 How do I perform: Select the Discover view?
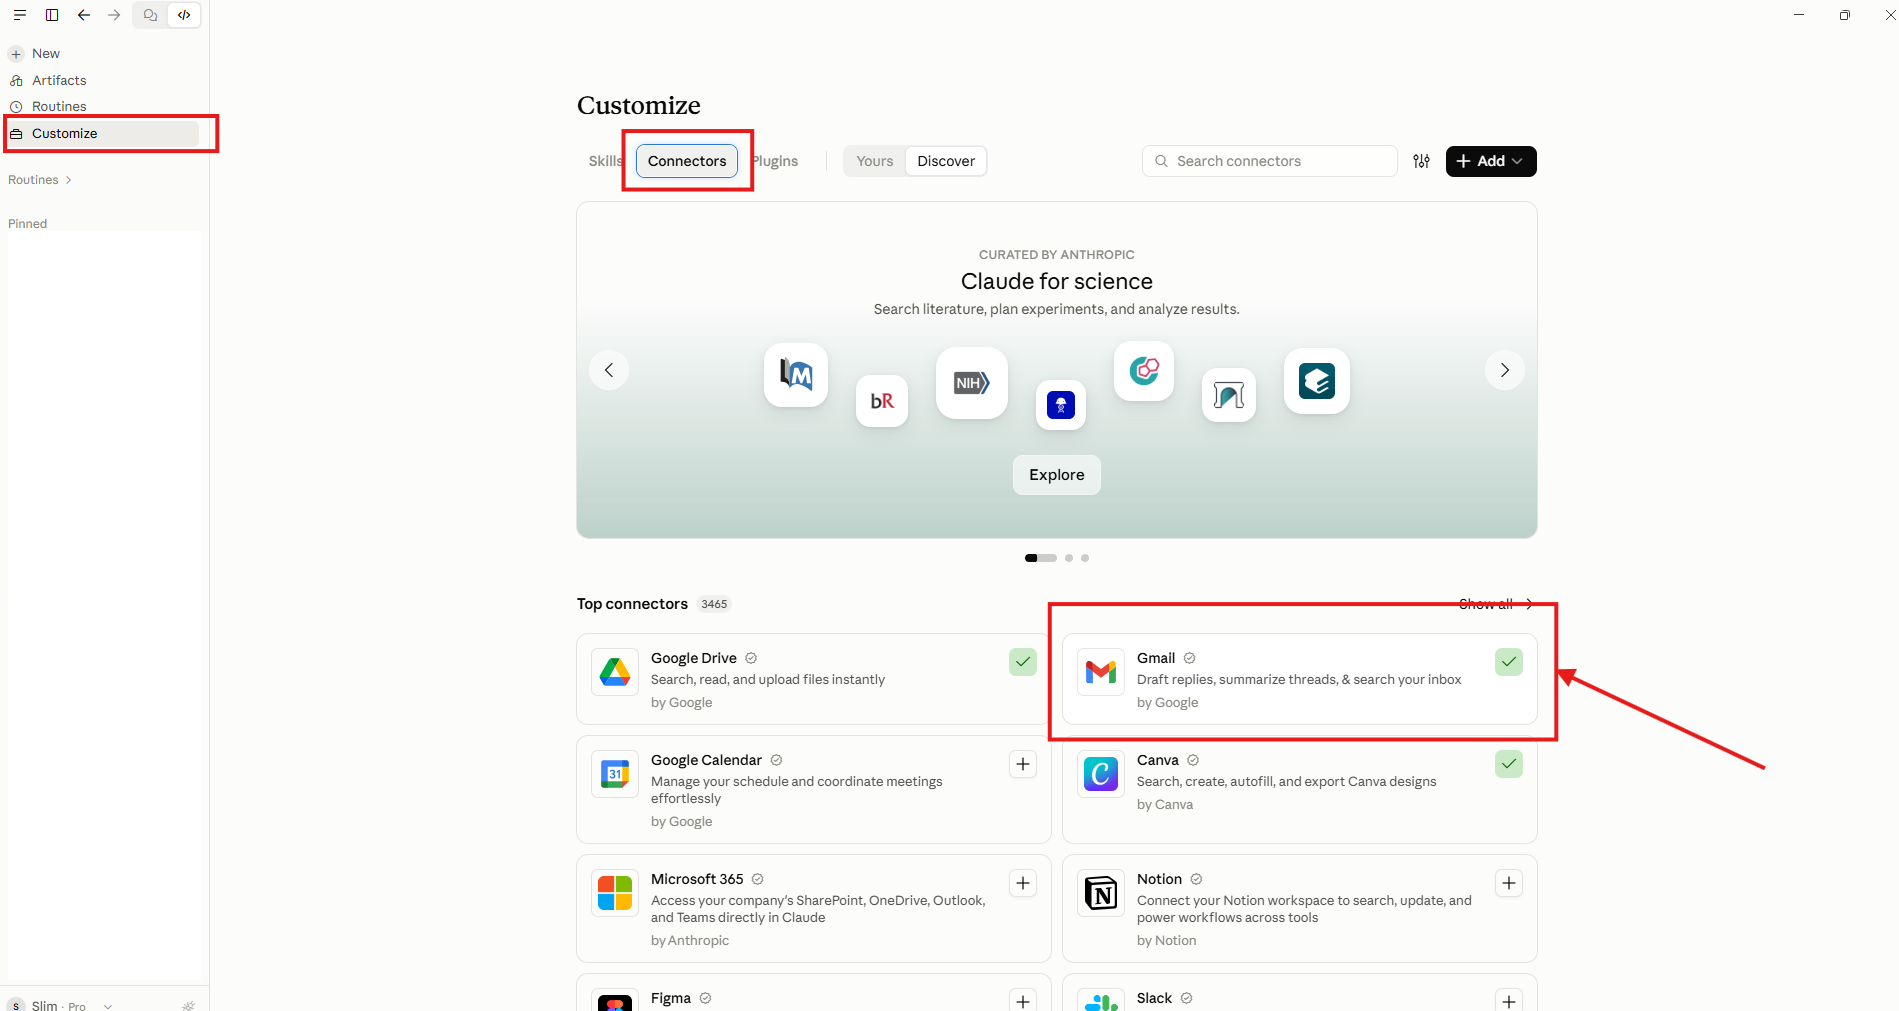click(x=946, y=161)
